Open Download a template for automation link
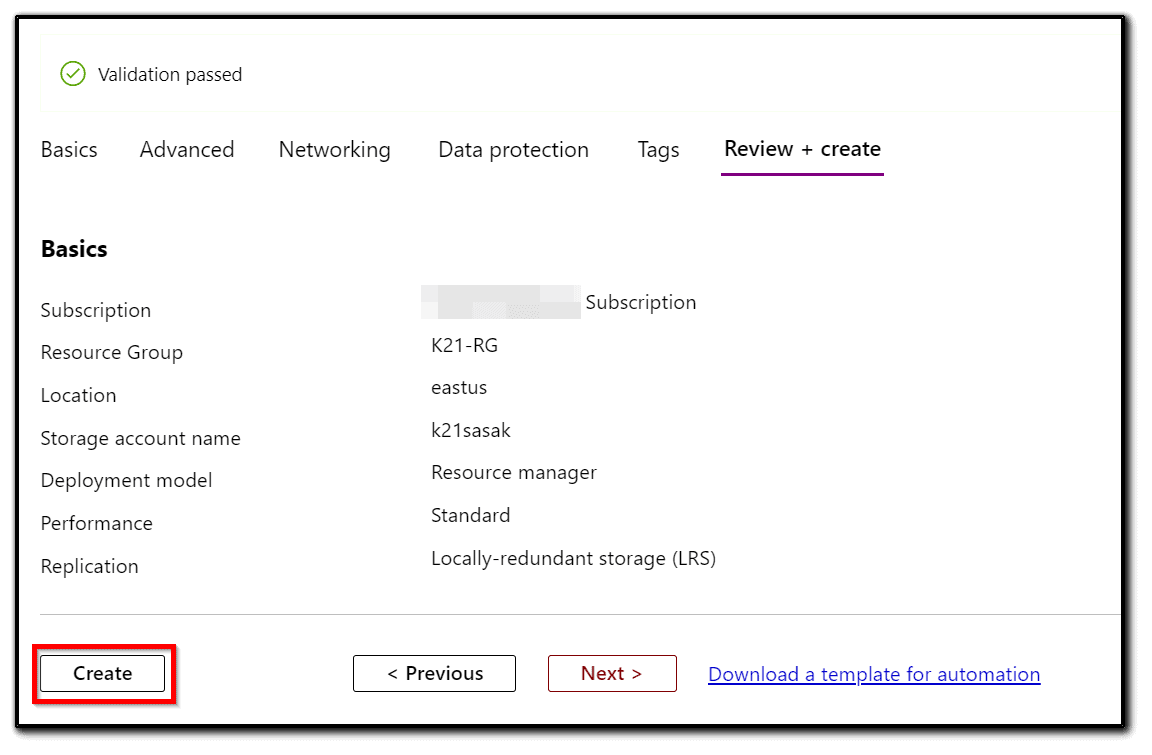Image resolution: width=1152 pixels, height=755 pixels. pyautogui.click(x=874, y=675)
